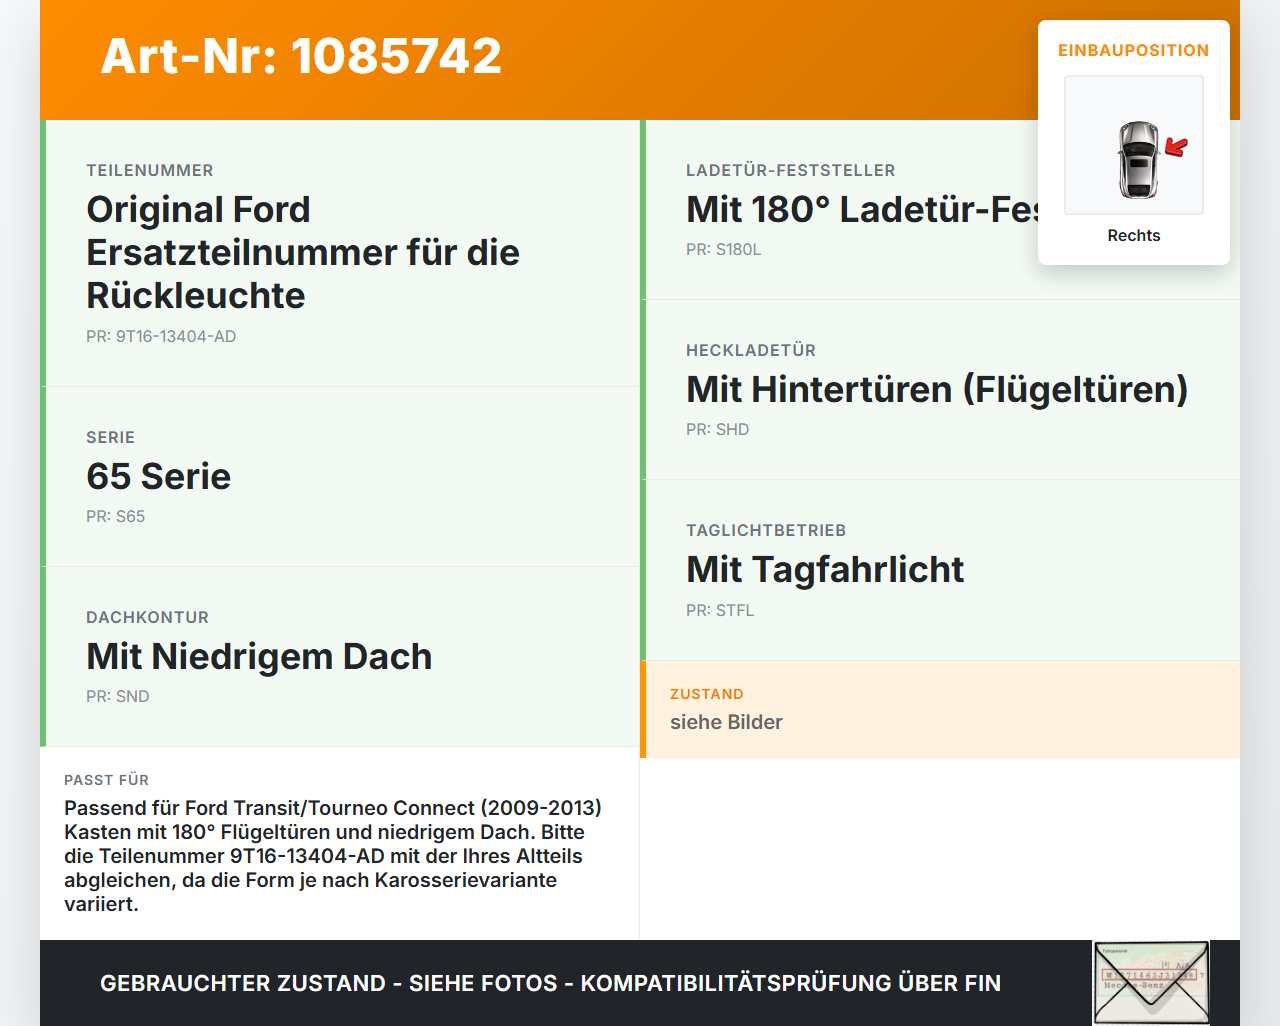Click the '65 Serie' value
The image size is (1280, 1026).
158,476
